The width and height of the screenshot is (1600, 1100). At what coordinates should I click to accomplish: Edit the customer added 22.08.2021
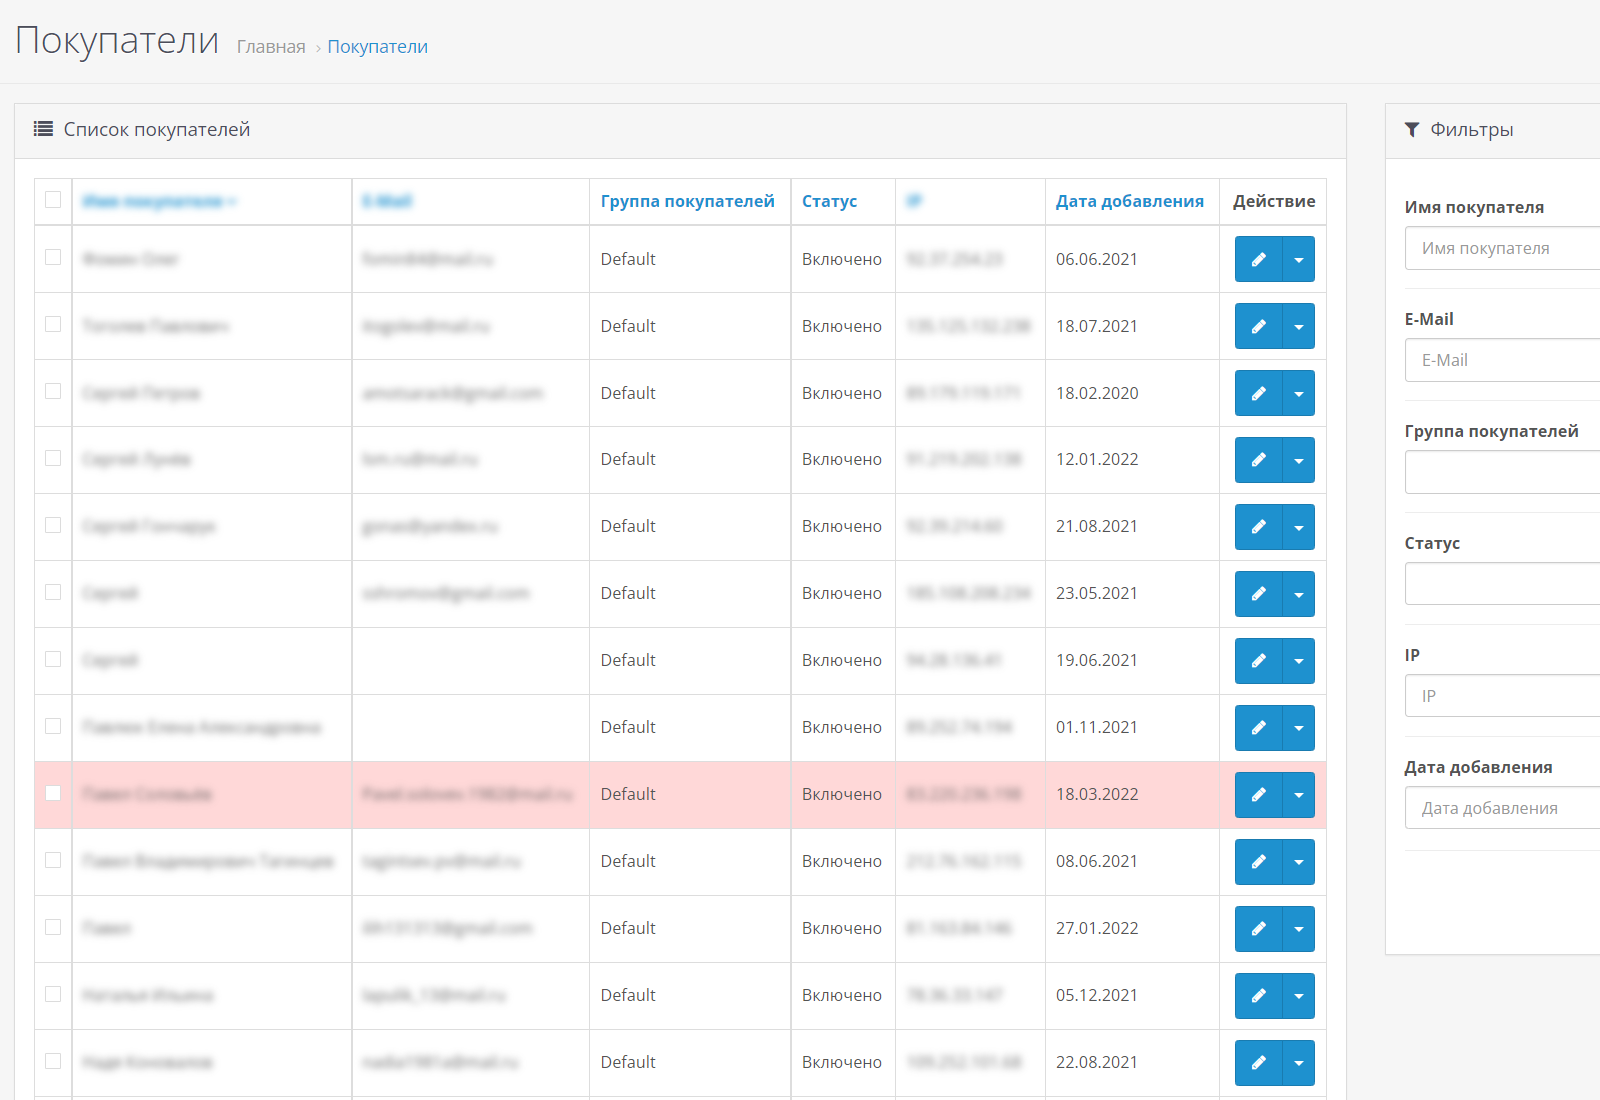point(1258,1063)
